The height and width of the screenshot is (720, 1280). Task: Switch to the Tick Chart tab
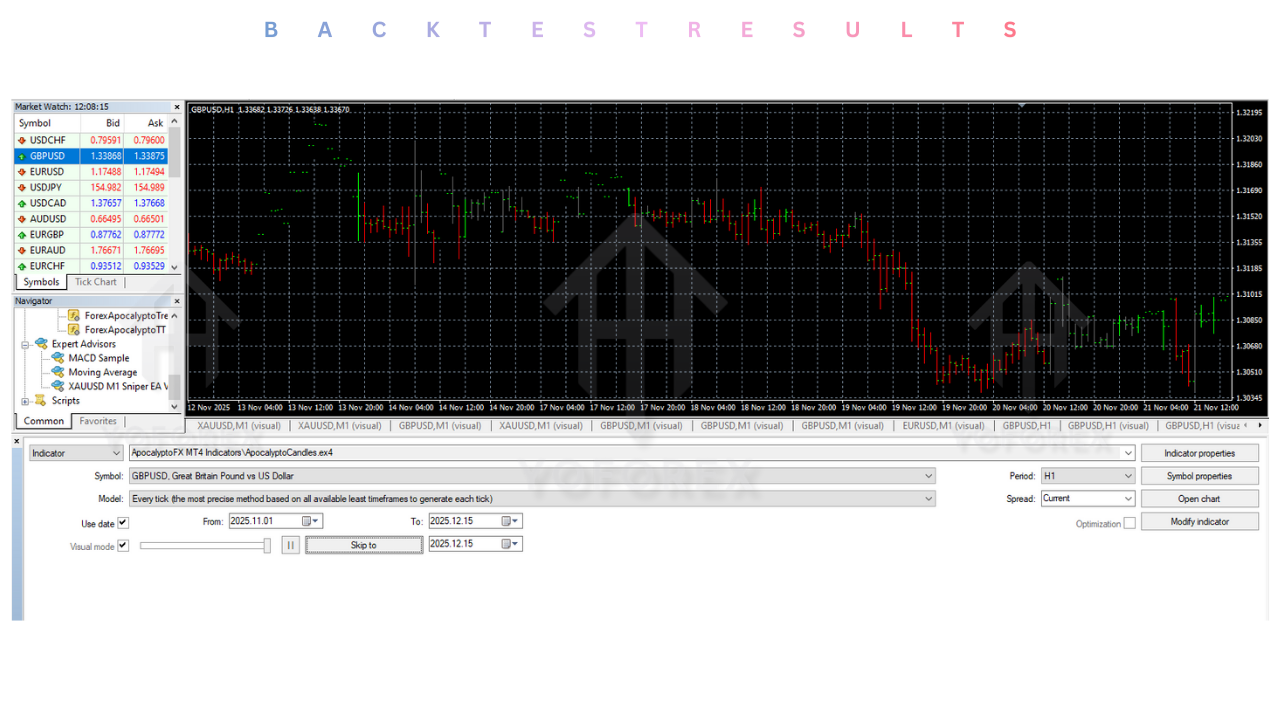pos(95,281)
